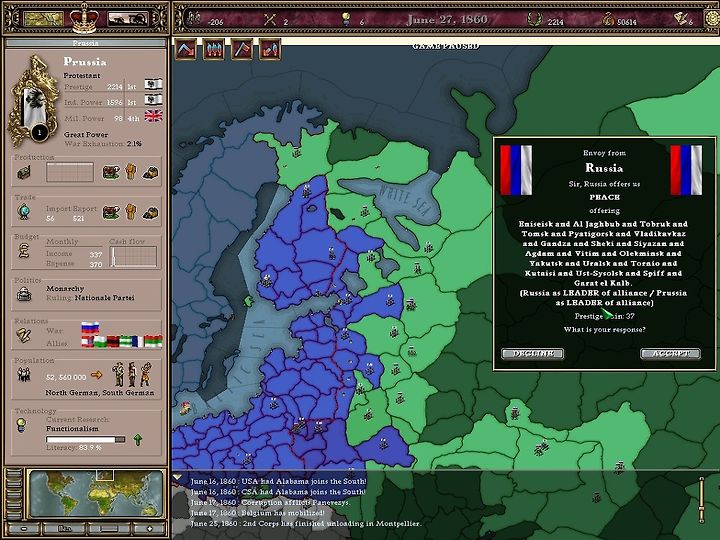
Task: Click the Prussia coat of arms portrait
Action: tap(33, 102)
